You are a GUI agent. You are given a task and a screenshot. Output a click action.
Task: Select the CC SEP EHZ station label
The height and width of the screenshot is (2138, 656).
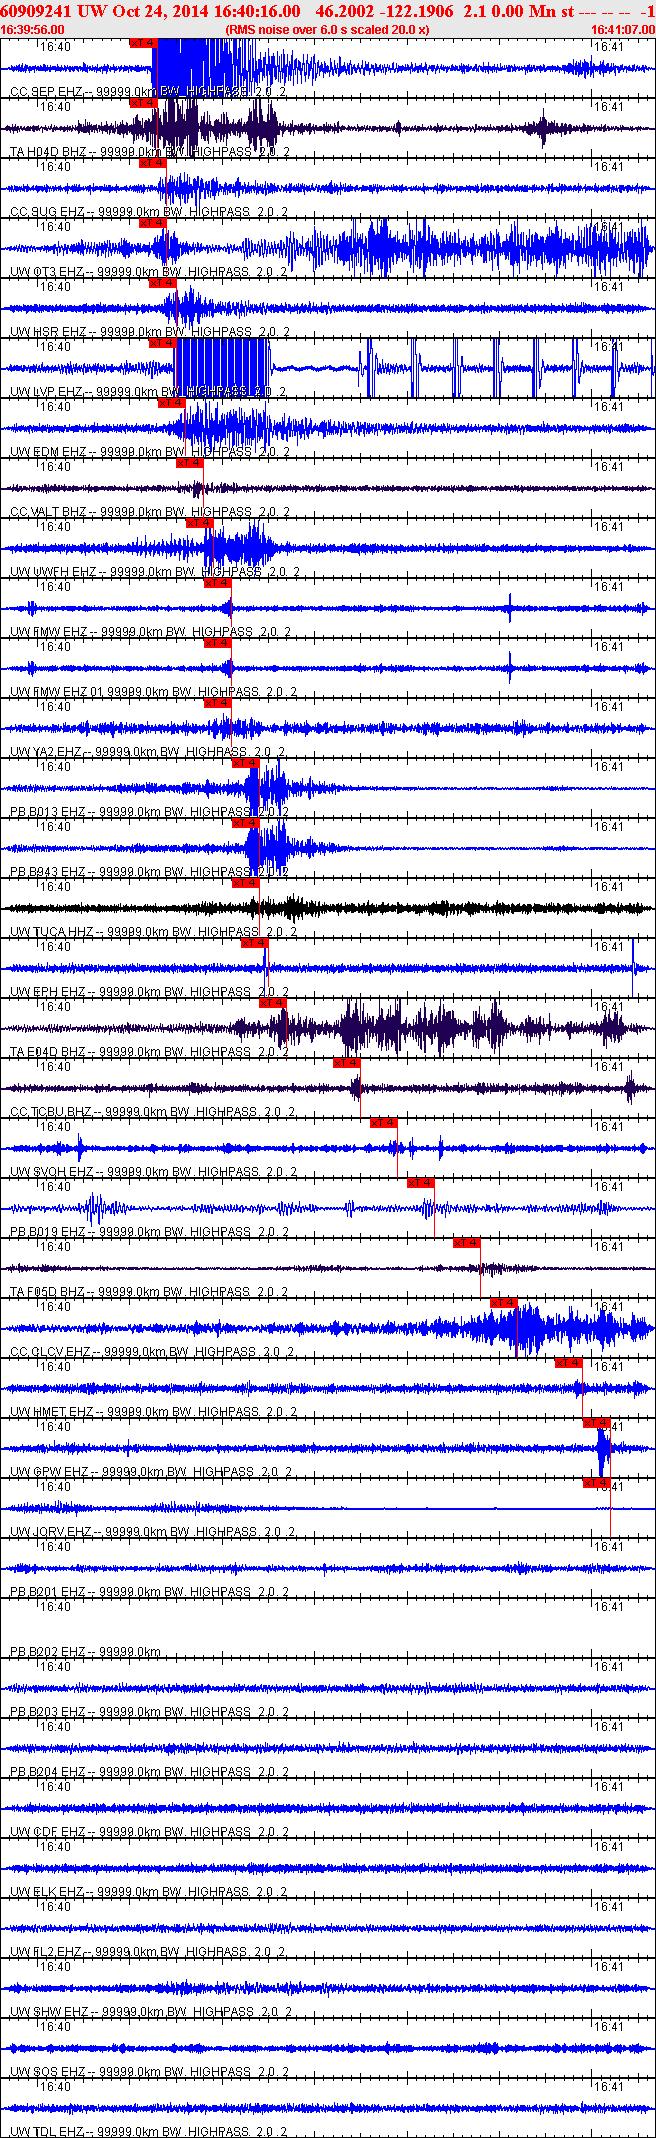pos(148,92)
